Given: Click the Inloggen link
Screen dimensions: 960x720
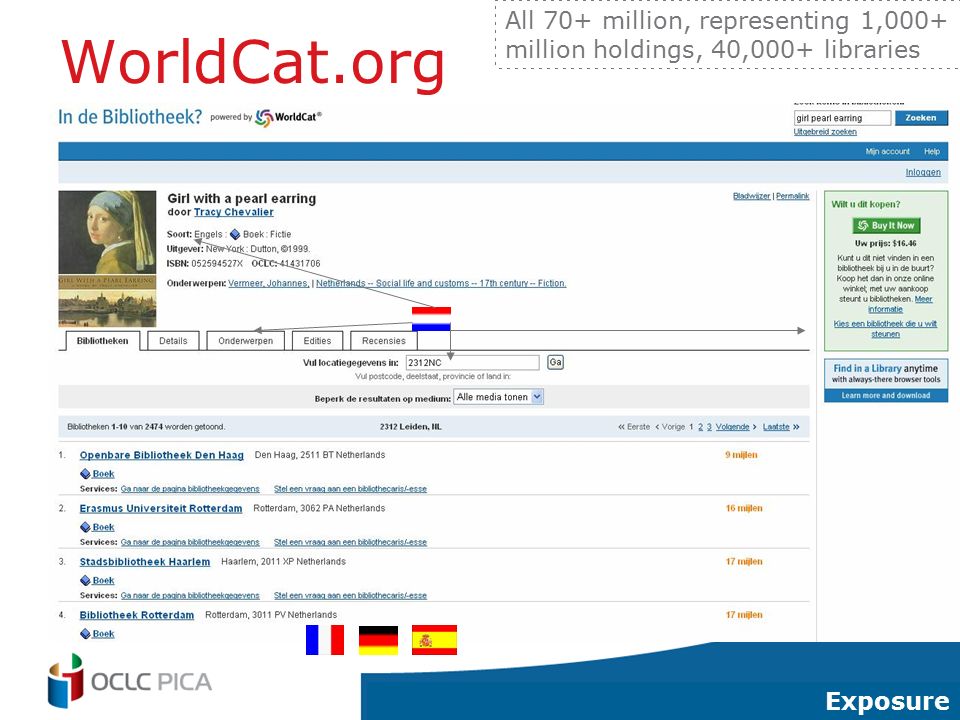Looking at the screenshot, I should tap(923, 173).
